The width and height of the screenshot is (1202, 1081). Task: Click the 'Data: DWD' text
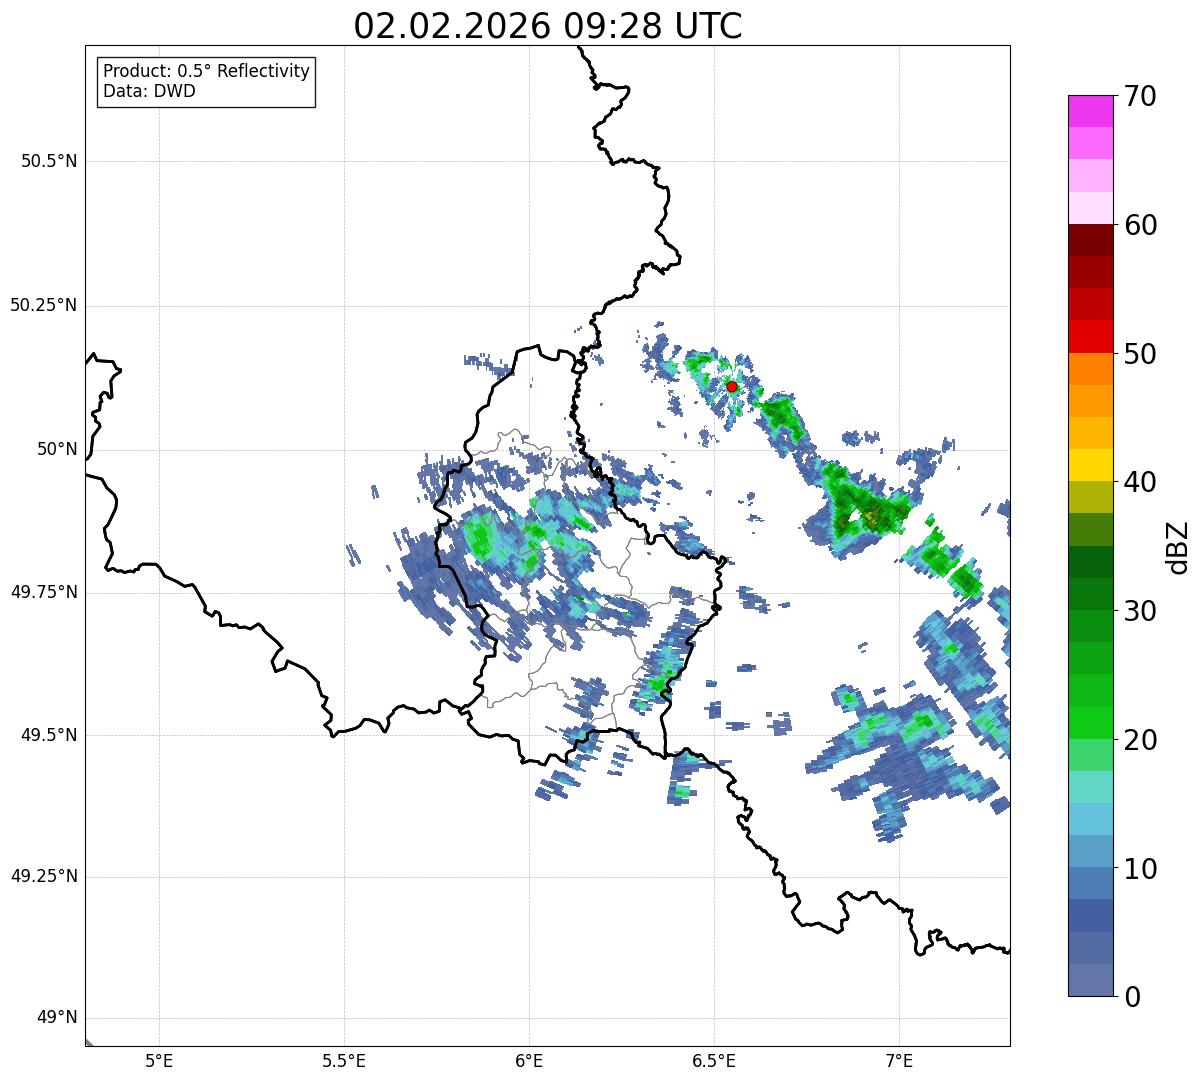coord(150,92)
